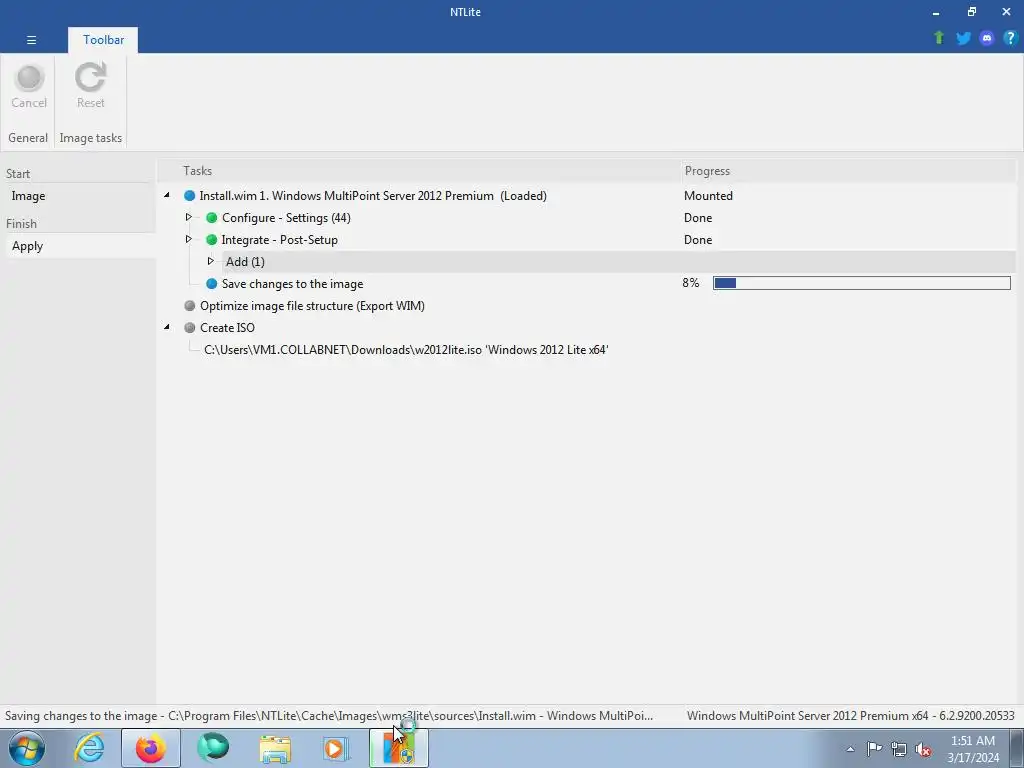Click the Reset icon in the toolbar
Image resolution: width=1024 pixels, height=768 pixels.
pos(90,78)
